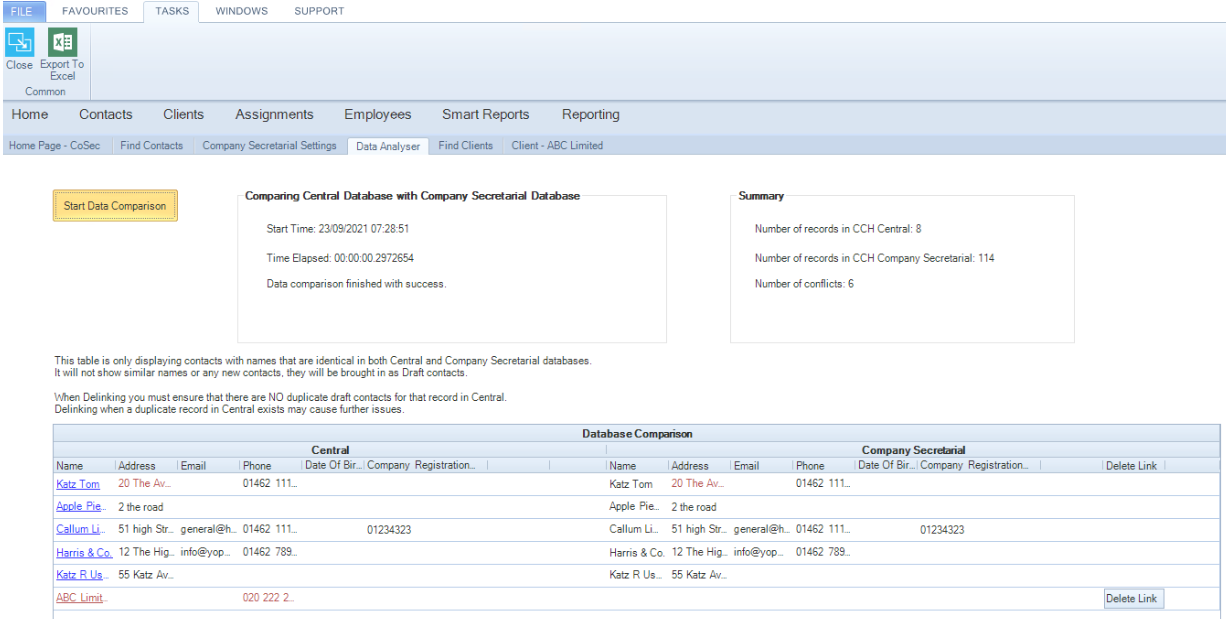Select the TASKS ribbon tab
Screen dimensions: 1226x620
click(172, 11)
